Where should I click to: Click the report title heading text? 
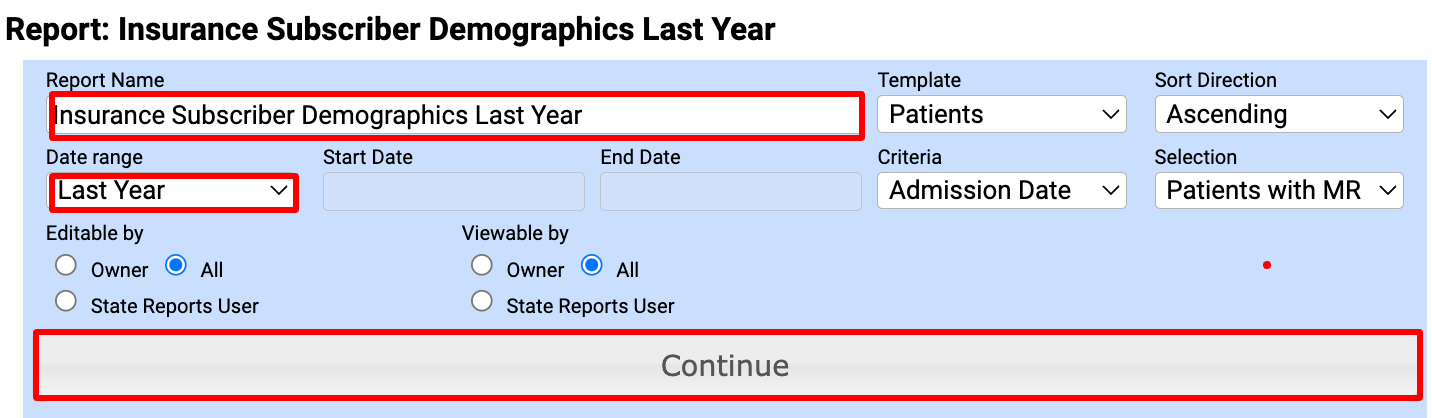pos(390,29)
